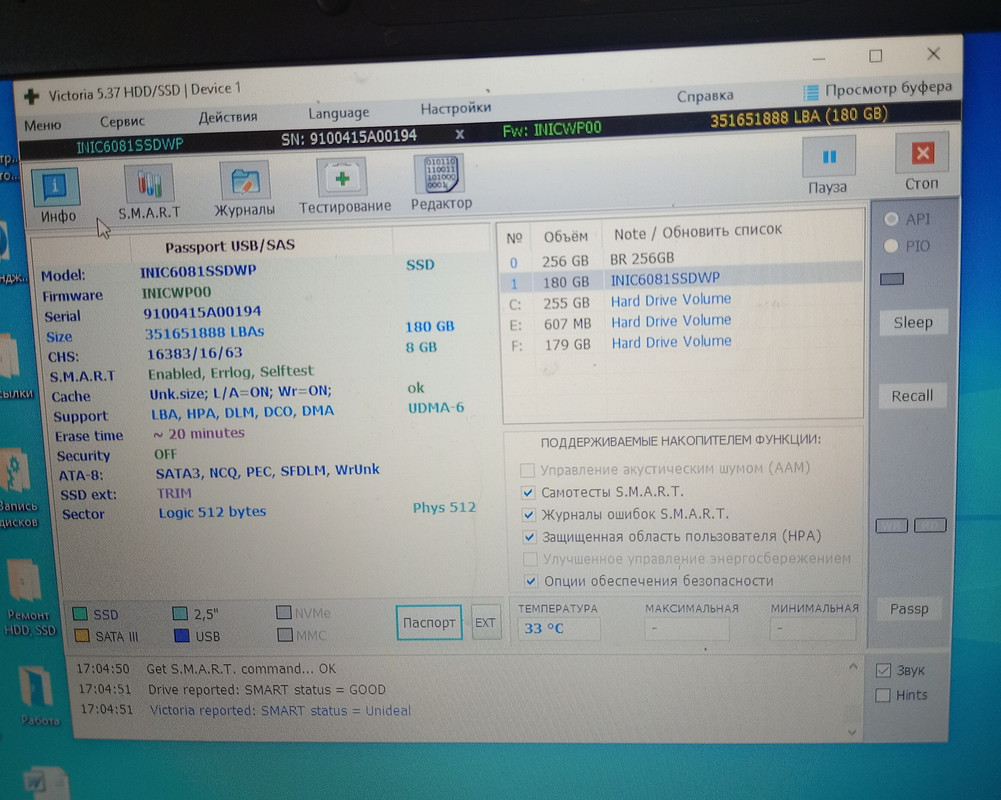Click the Passp button
Viewport: 1001px width, 800px height.
(910, 609)
